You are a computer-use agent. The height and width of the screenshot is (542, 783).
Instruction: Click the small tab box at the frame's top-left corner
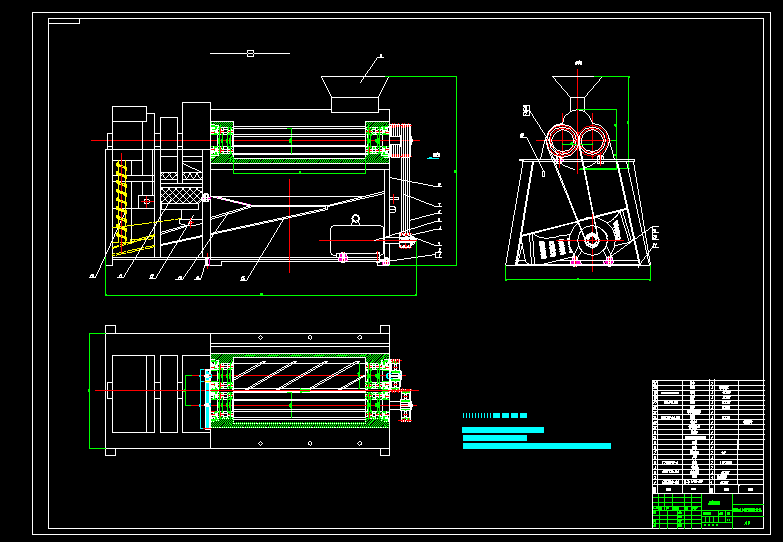[x=64, y=21]
